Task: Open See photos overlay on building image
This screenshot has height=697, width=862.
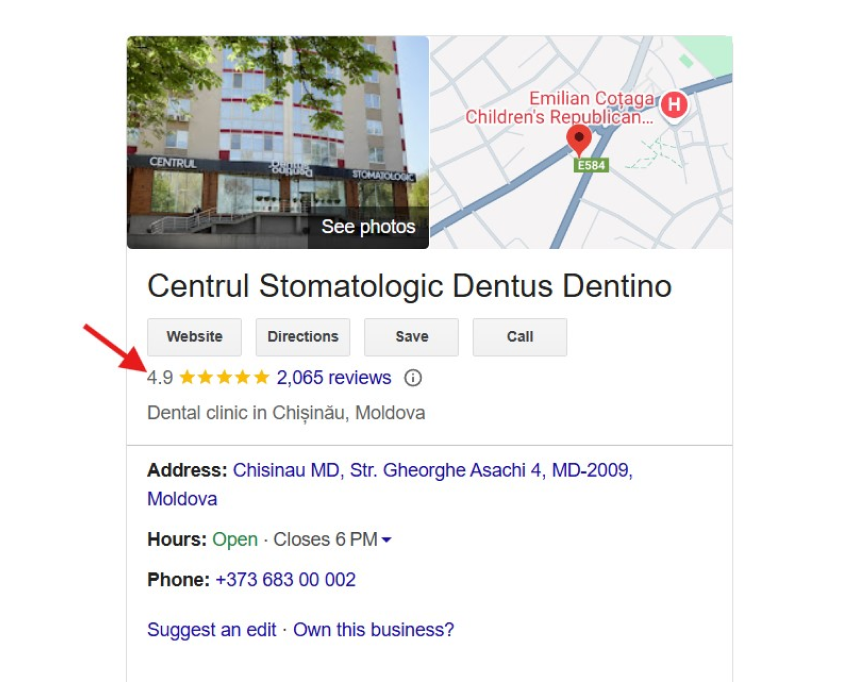Action: coord(368,226)
